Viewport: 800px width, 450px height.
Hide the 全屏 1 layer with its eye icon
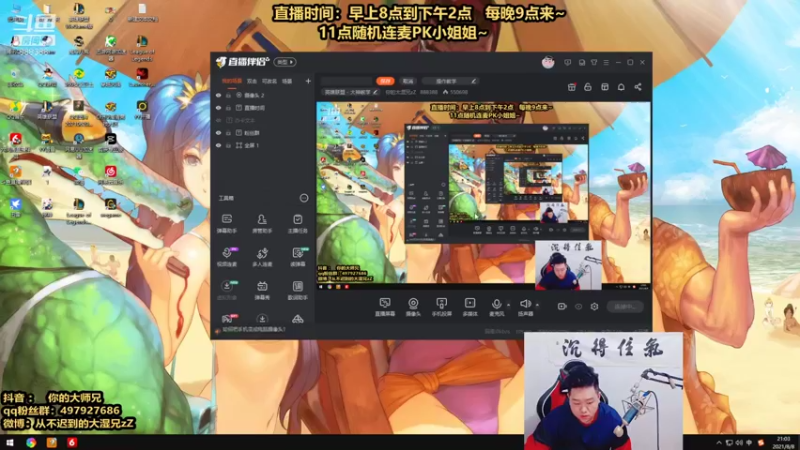click(218, 145)
